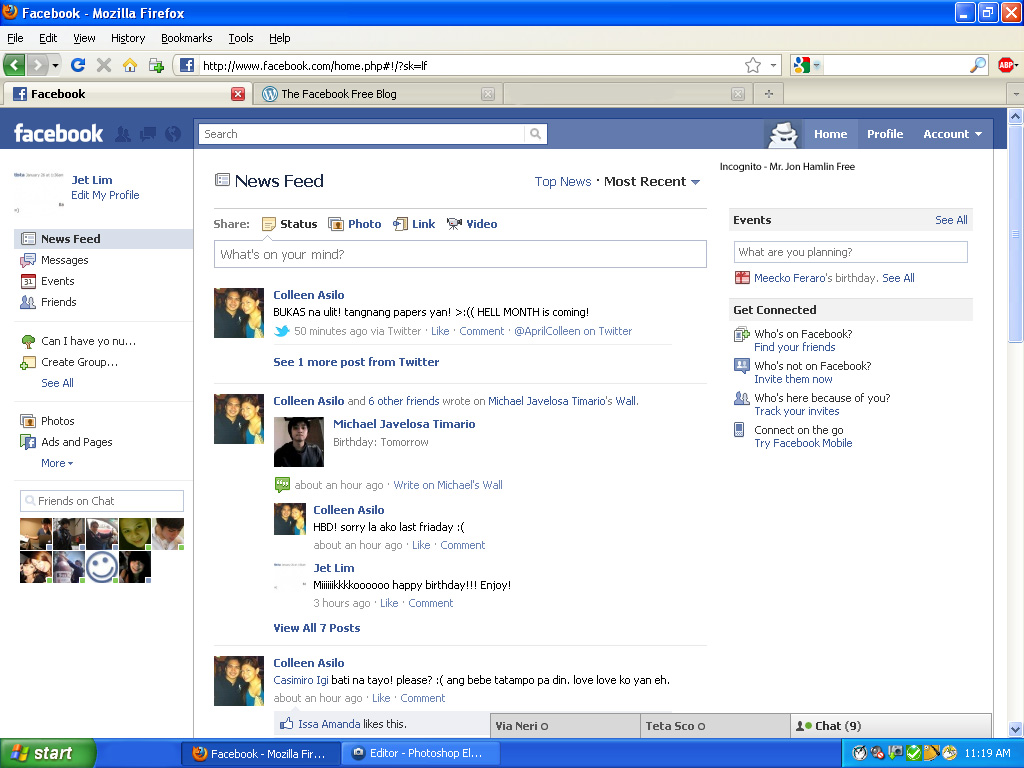1024x768 pixels.
Task: Open the notifications globe icon
Action: [173, 134]
